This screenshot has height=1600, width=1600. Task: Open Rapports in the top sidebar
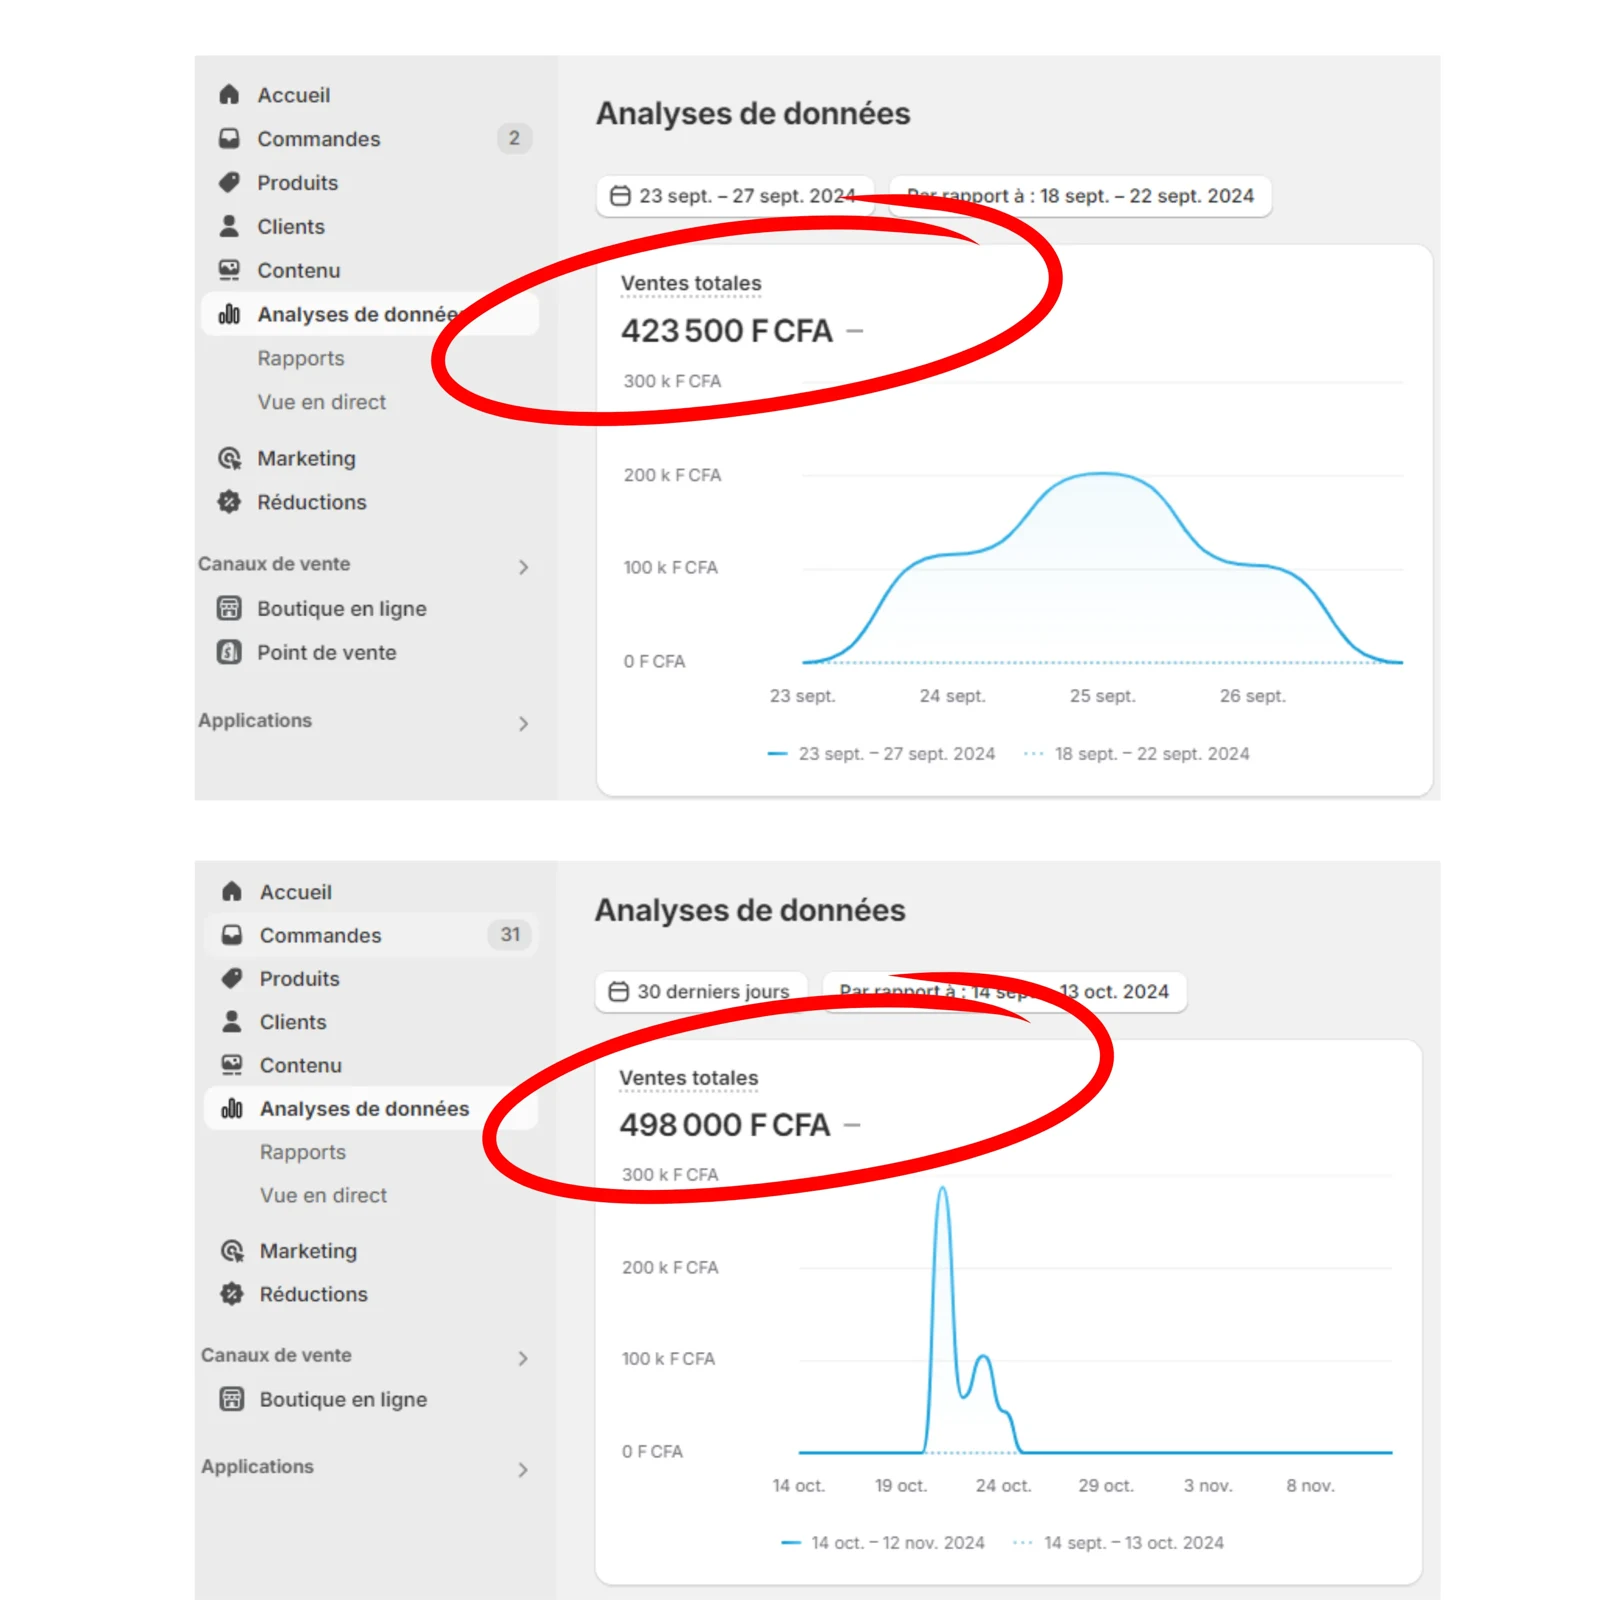click(x=301, y=358)
